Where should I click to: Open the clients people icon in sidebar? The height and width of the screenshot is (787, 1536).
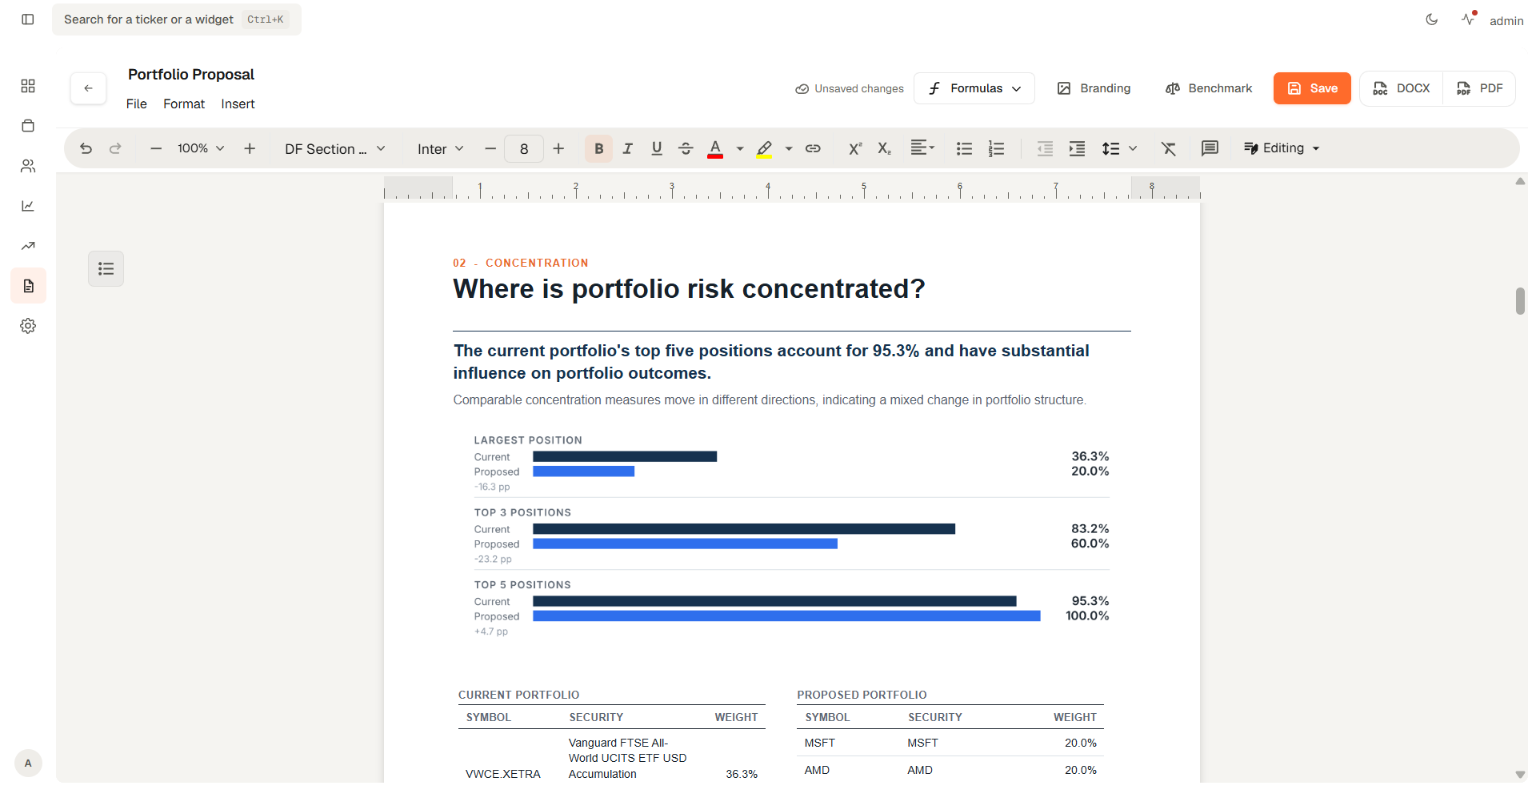point(28,166)
